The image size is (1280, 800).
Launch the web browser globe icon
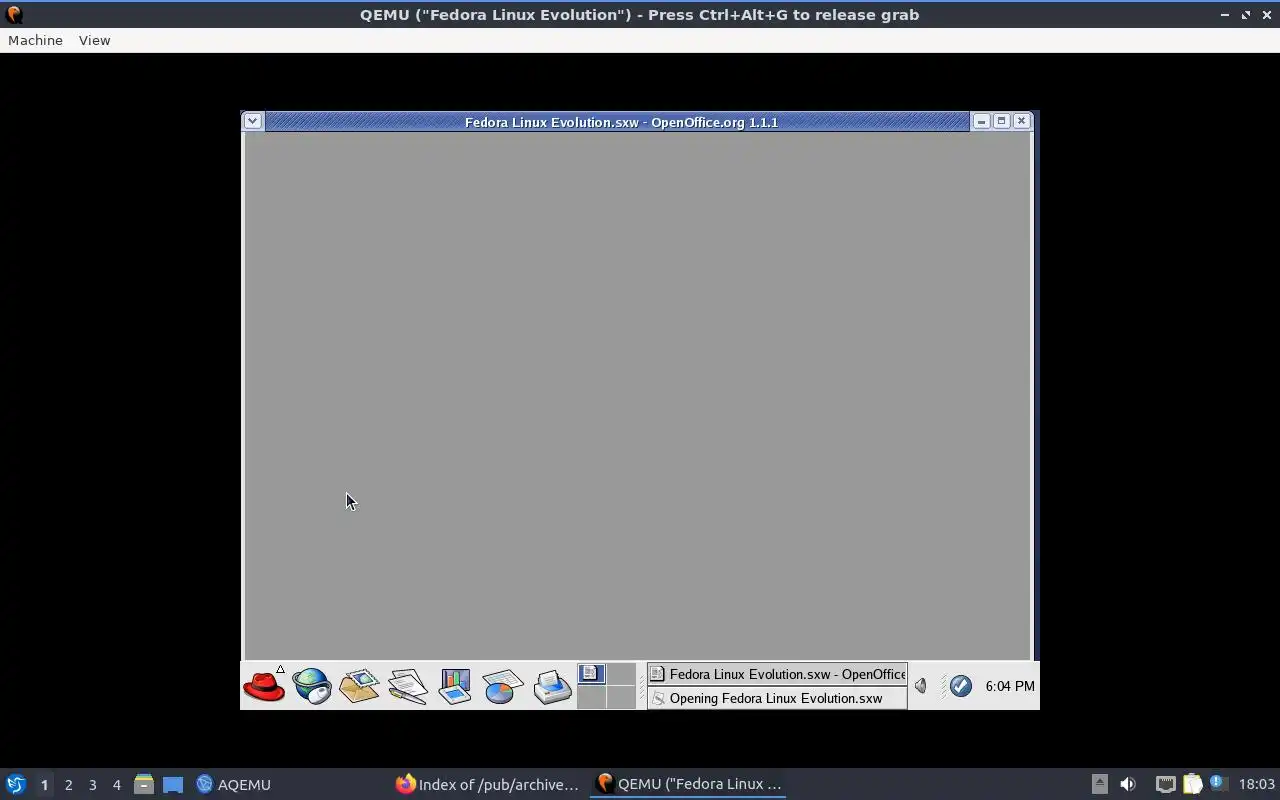[x=312, y=686]
